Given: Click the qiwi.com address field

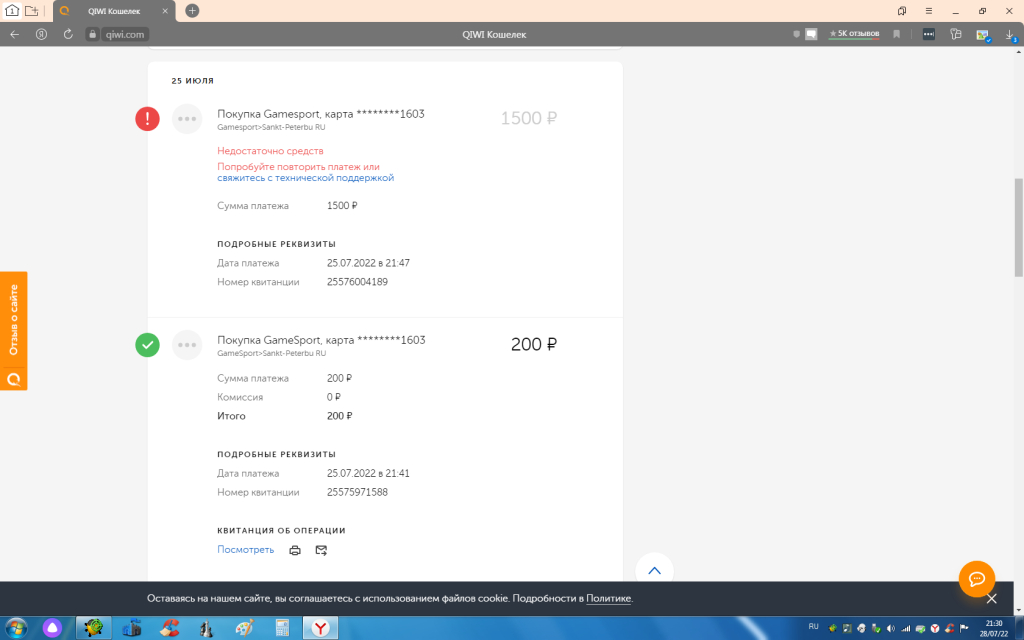Looking at the screenshot, I should (125, 35).
